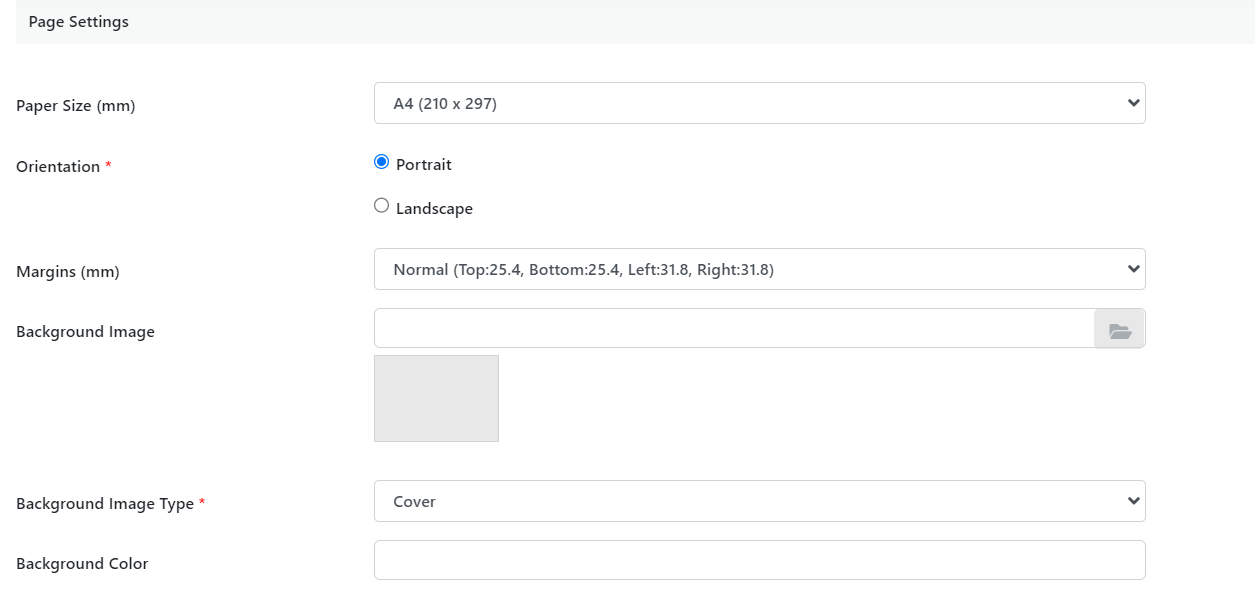This screenshot has width=1255, height=605.
Task: Click the Background Color label text
Action: pos(82,564)
